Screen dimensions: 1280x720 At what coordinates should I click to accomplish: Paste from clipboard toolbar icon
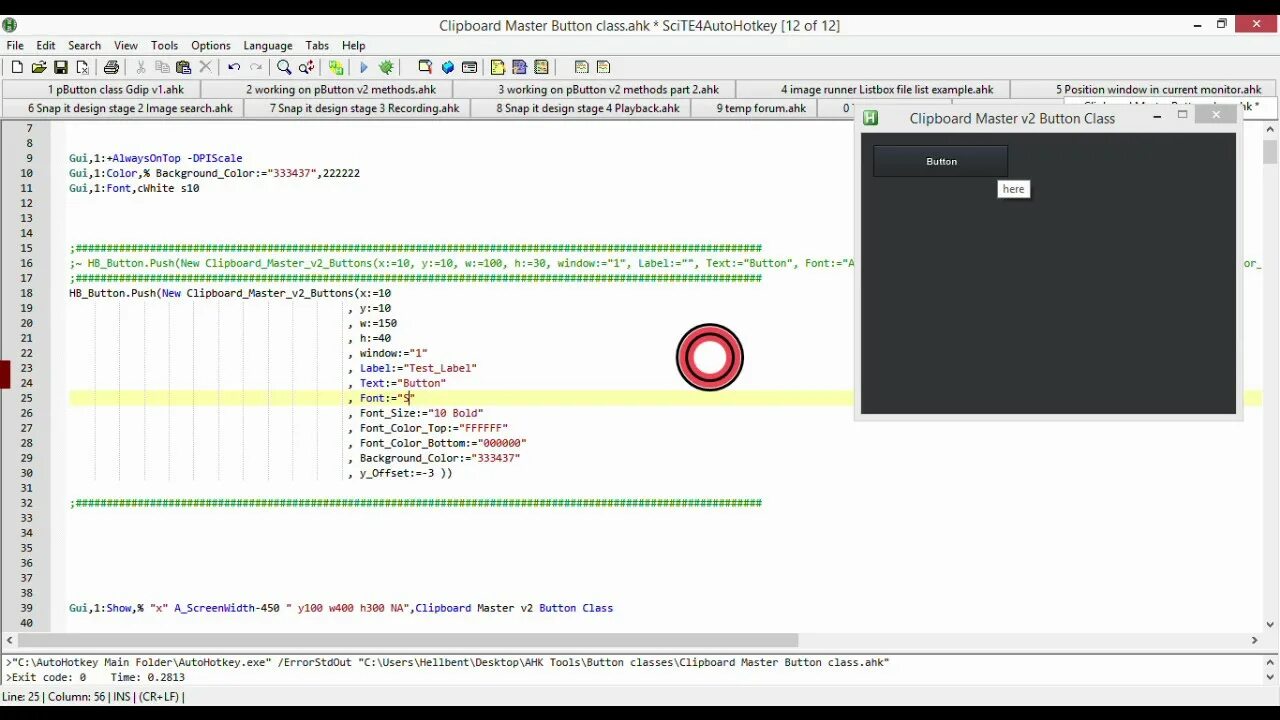183,67
